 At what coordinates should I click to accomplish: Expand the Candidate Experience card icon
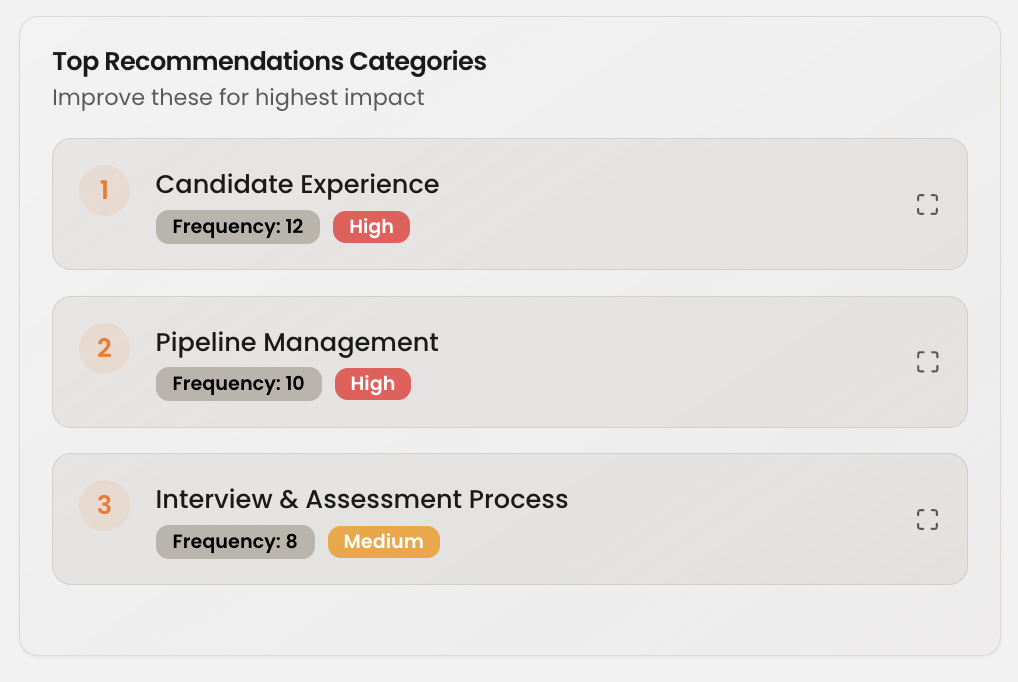pyautogui.click(x=927, y=204)
